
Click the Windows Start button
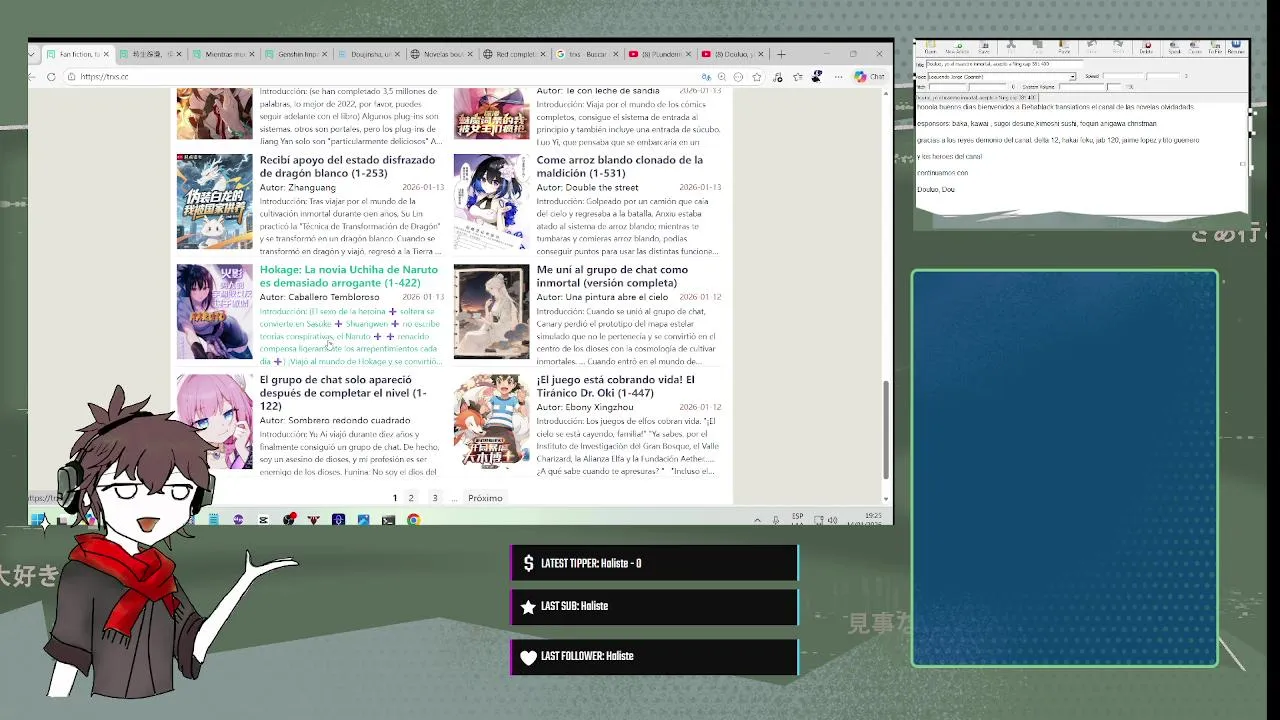point(38,519)
